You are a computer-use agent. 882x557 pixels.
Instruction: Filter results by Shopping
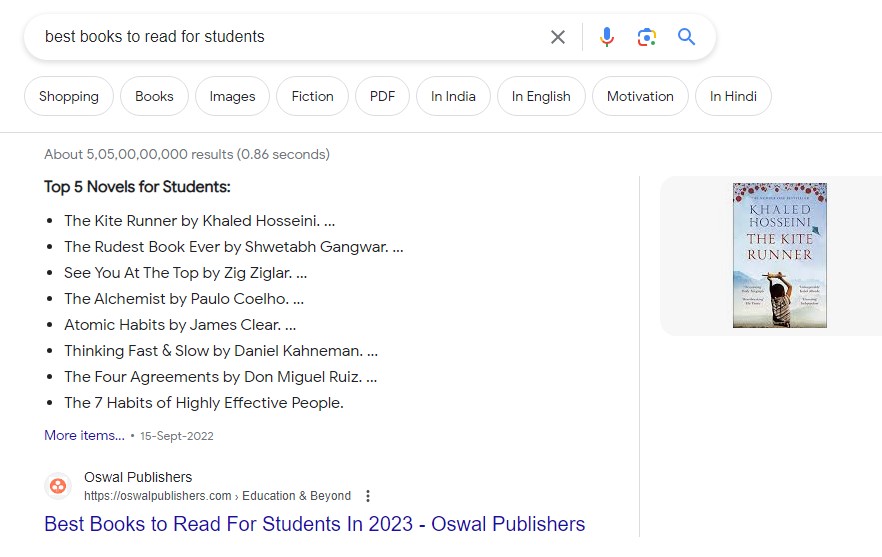pos(69,96)
